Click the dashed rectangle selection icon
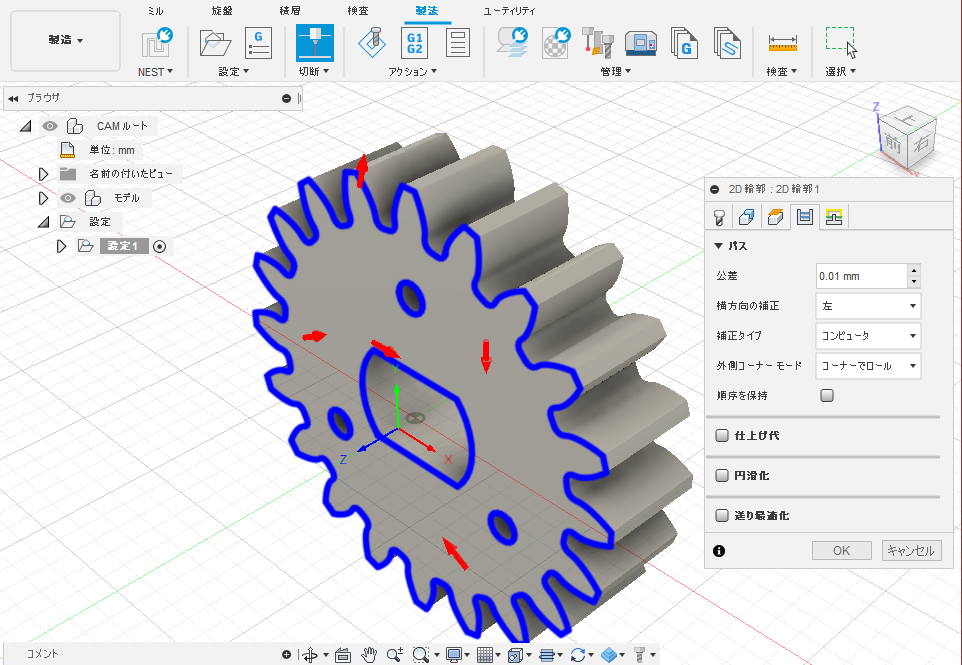Image resolution: width=962 pixels, height=665 pixels. [x=841, y=42]
